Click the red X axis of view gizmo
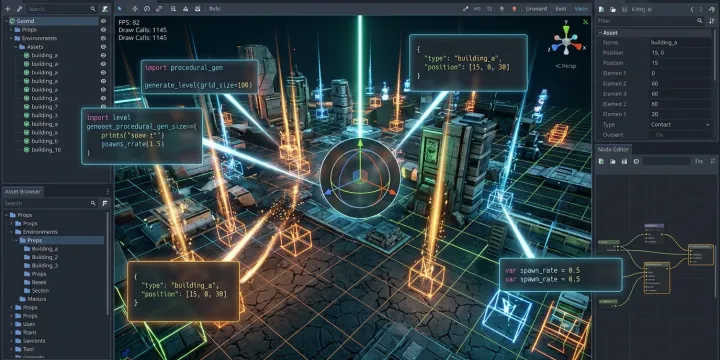The width and height of the screenshot is (720, 360). tap(578, 46)
